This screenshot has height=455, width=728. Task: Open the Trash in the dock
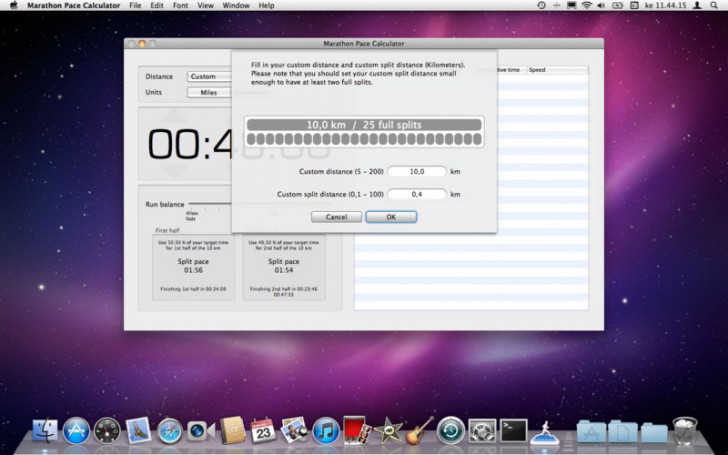click(x=685, y=431)
